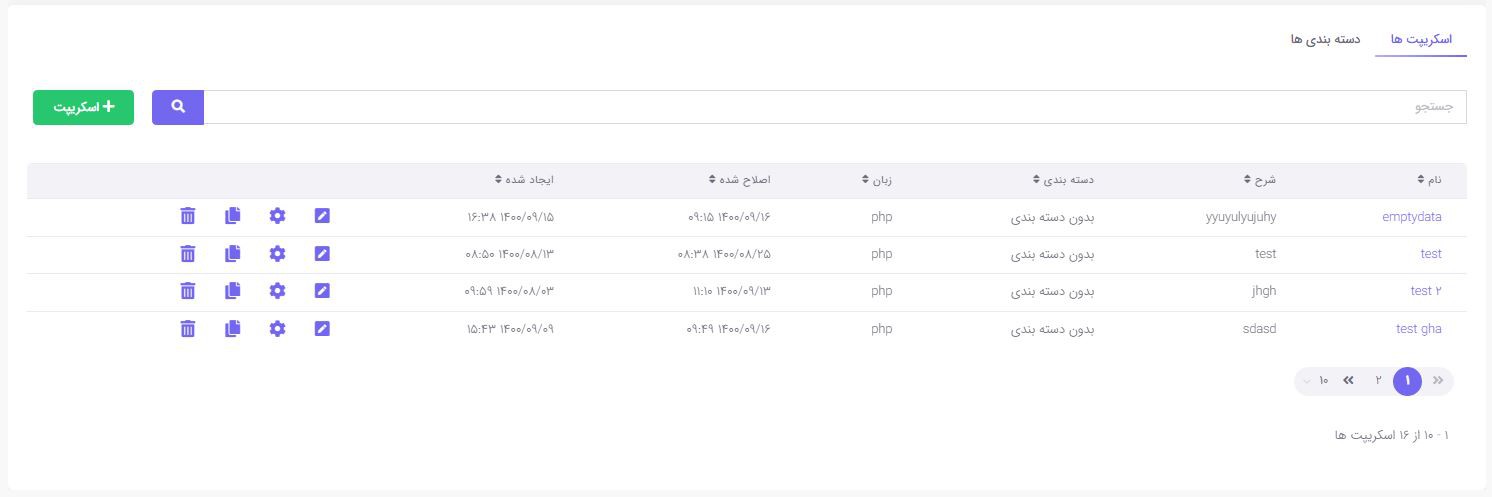
Task: Delete the test gha script with trash icon
Action: click(187, 328)
